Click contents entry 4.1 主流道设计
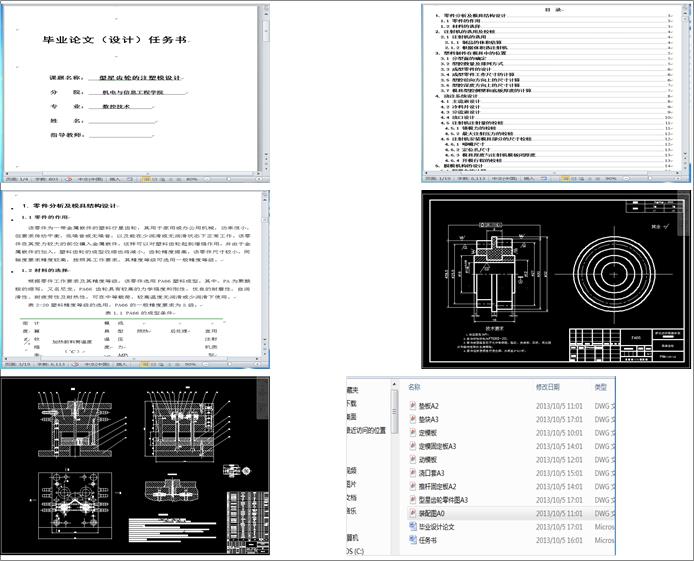 460,101
